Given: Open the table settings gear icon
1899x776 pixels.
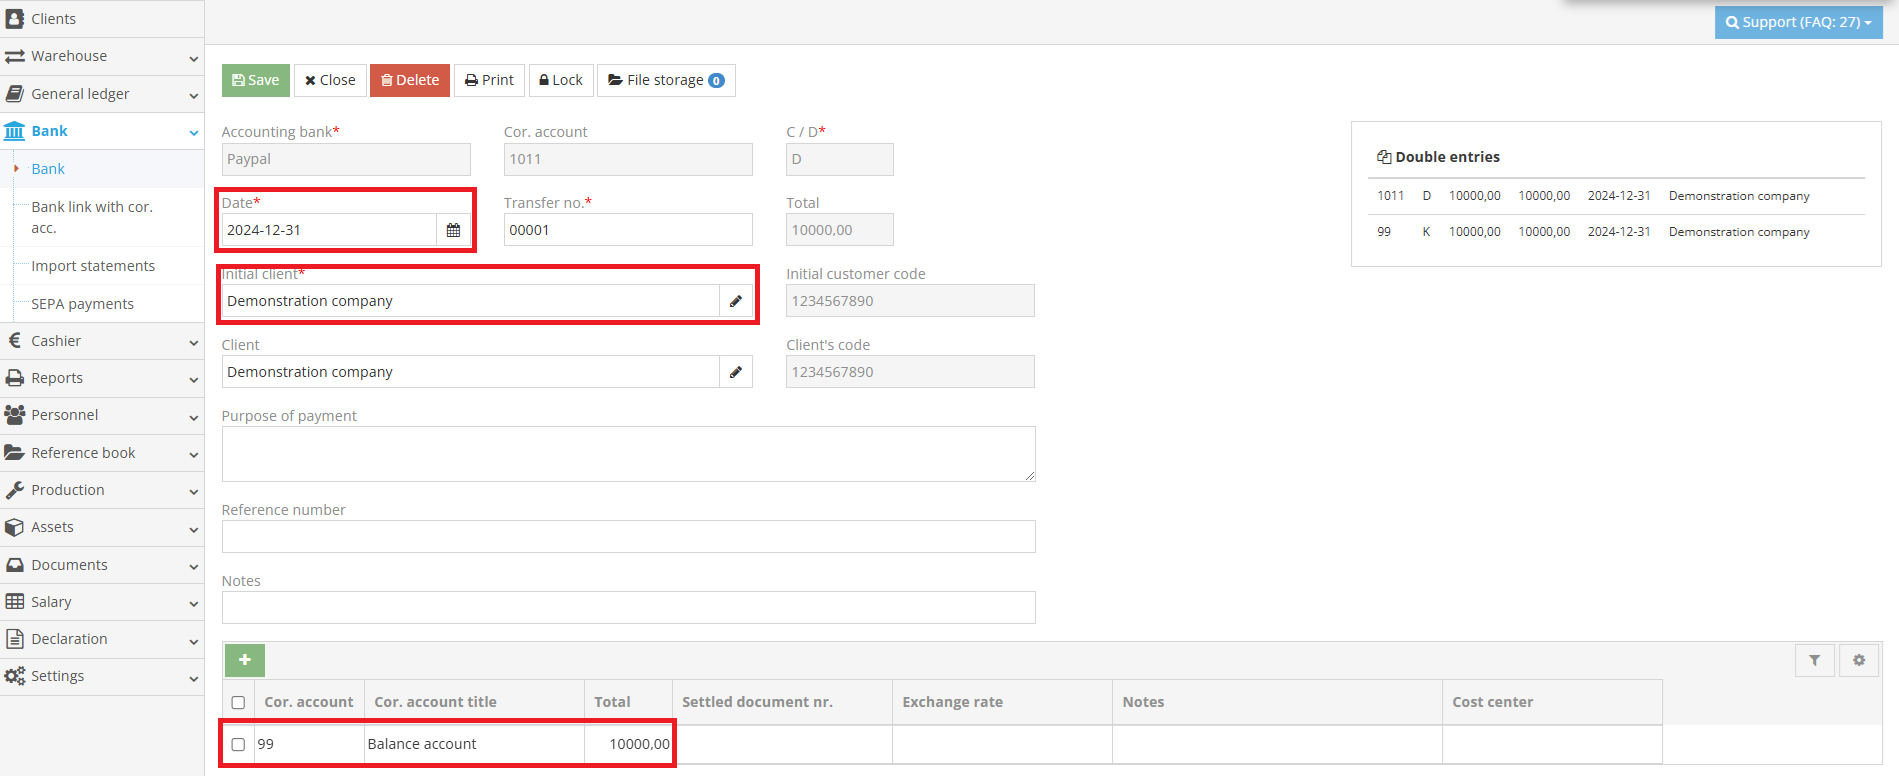Looking at the screenshot, I should tap(1859, 660).
